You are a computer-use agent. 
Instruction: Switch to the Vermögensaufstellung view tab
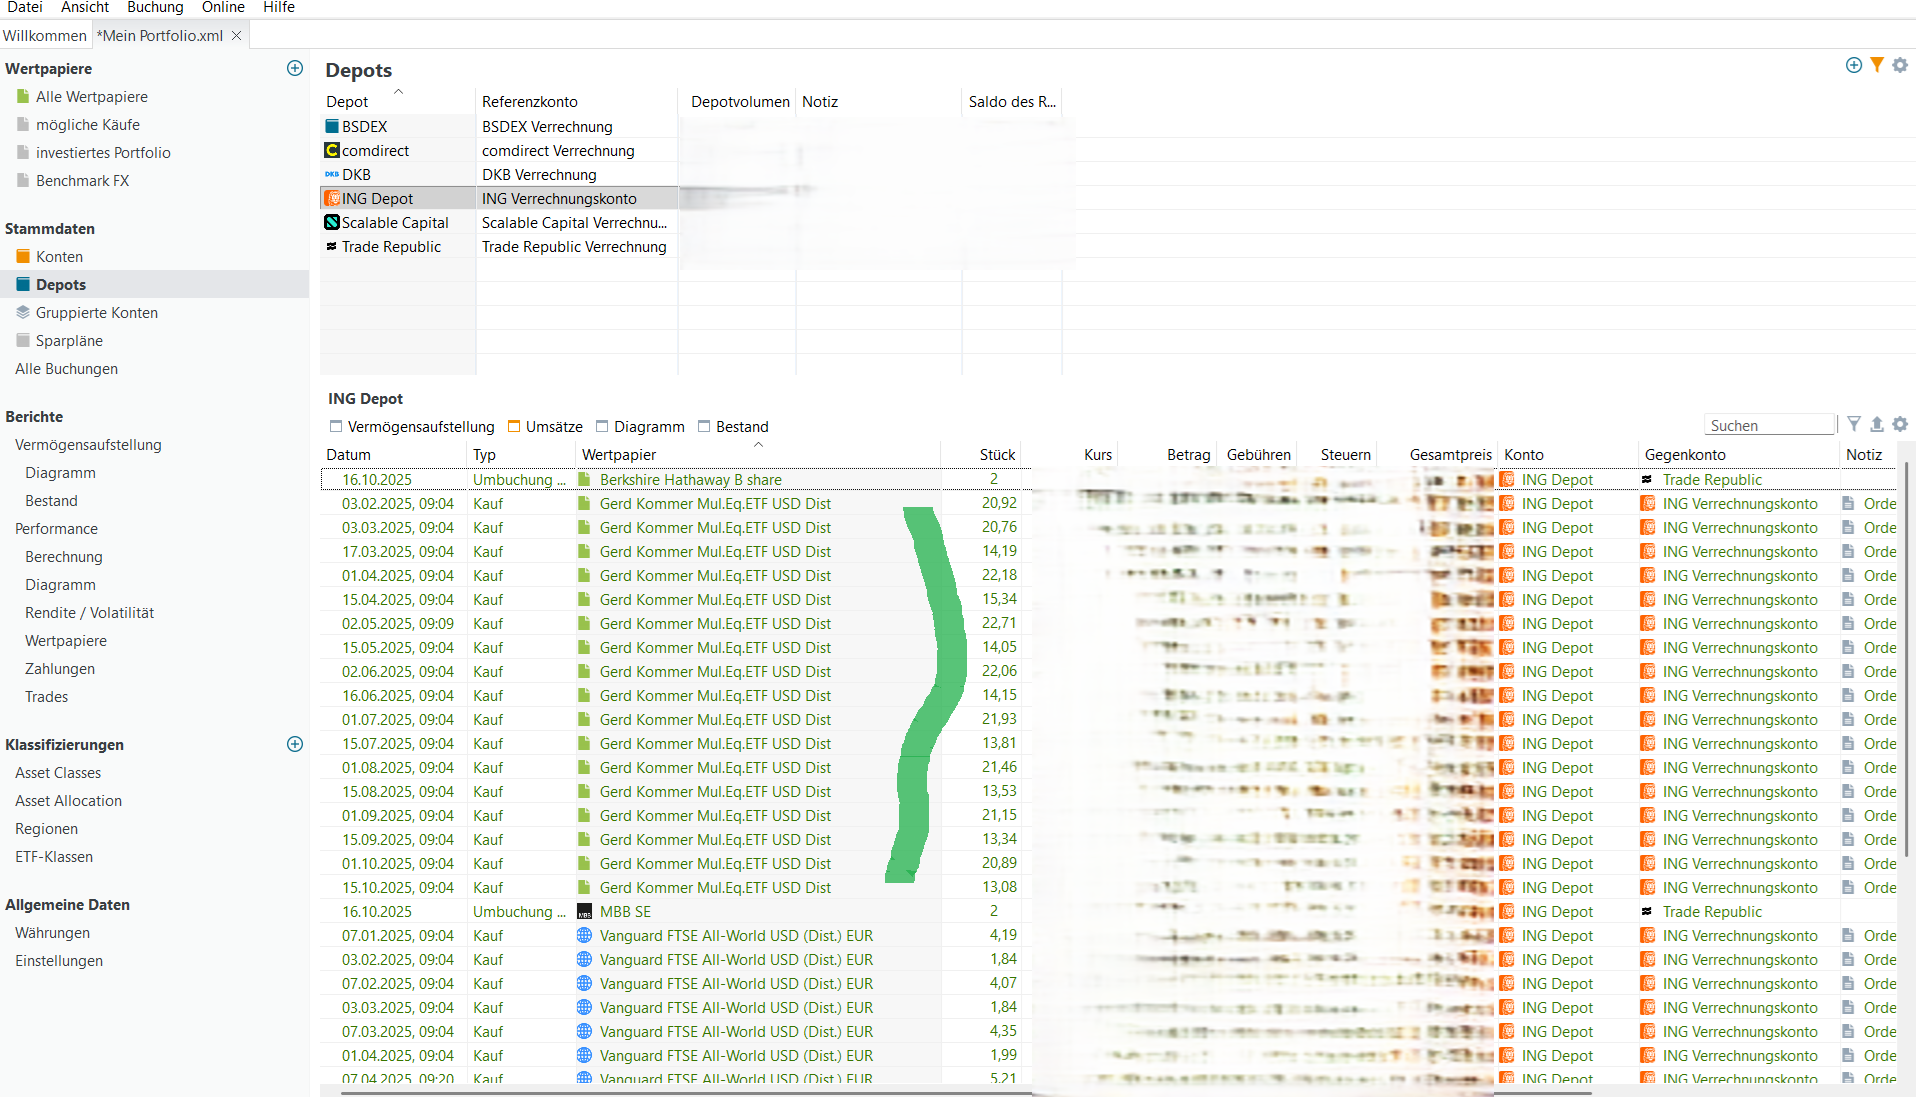point(412,427)
